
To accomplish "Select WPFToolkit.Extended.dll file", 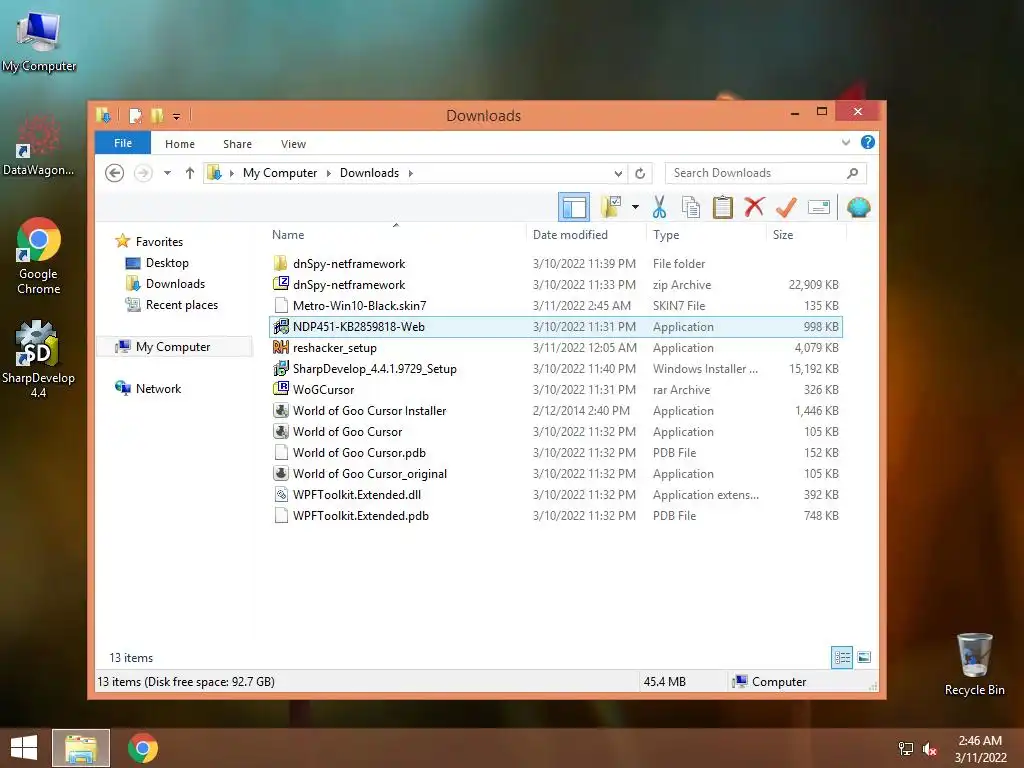I will click(x=556, y=494).
